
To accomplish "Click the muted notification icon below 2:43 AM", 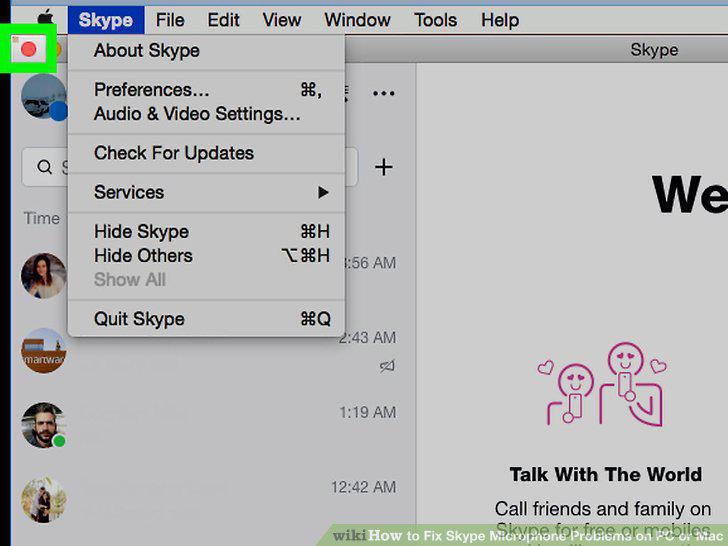I will pos(387,366).
